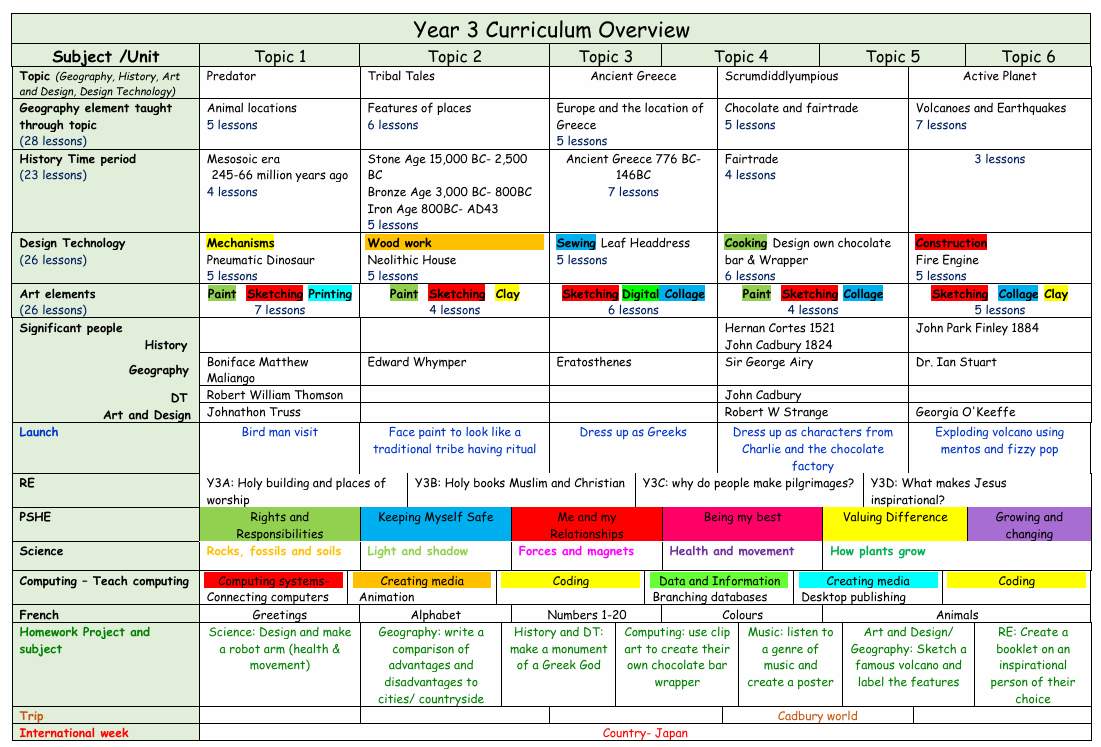Select the Rights and Responsibilities PSHE cell
Screen dimensions: 1101x747
280,525
